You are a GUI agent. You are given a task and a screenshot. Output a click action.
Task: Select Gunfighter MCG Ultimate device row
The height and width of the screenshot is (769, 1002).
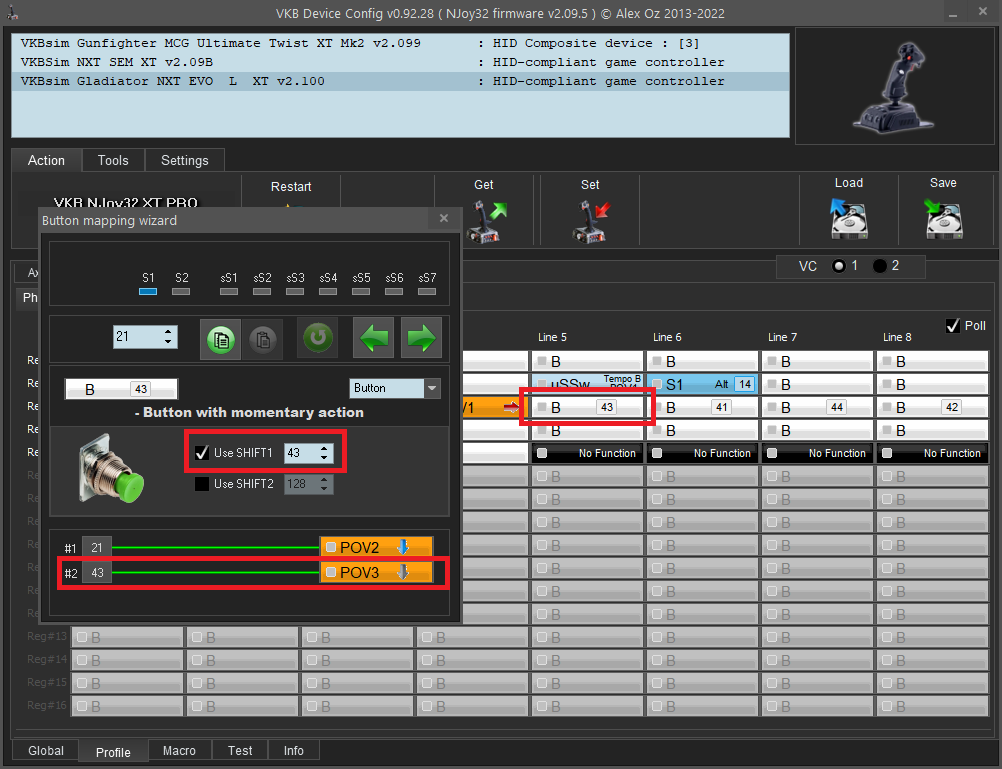(x=400, y=43)
